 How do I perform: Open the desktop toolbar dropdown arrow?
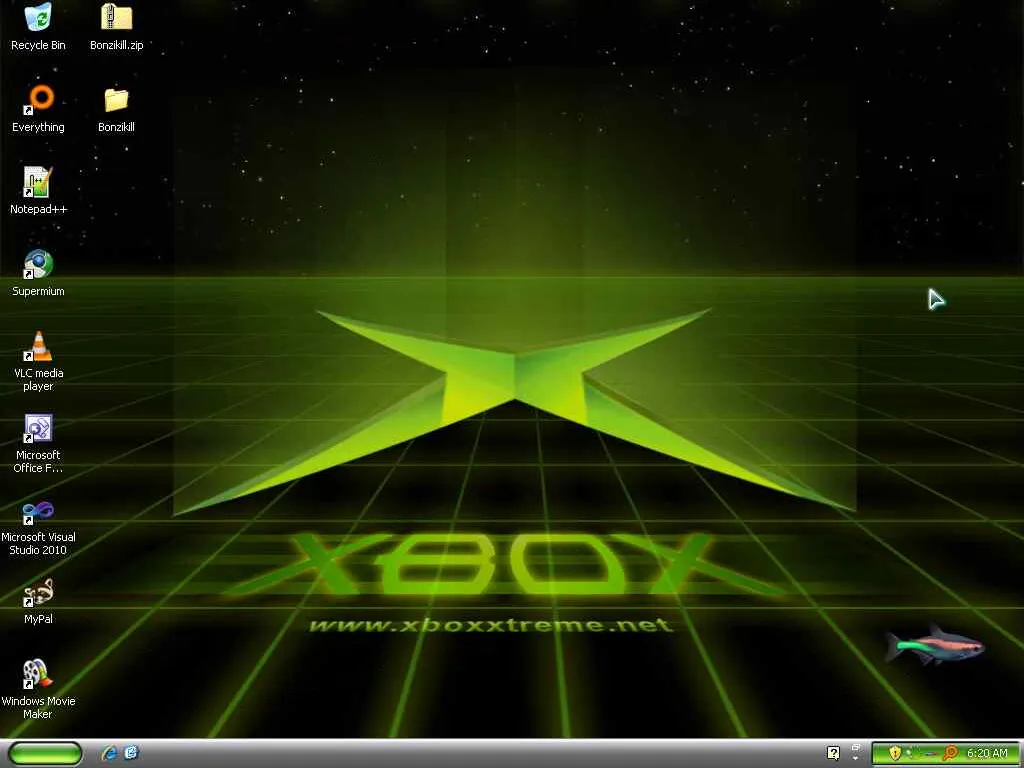pos(856,758)
